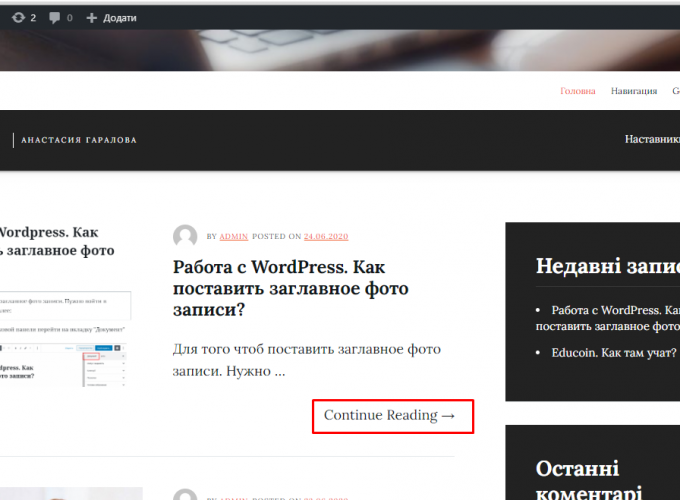Click the excerpt text Для того чтоб поставить
The height and width of the screenshot is (500, 680).
tap(307, 360)
